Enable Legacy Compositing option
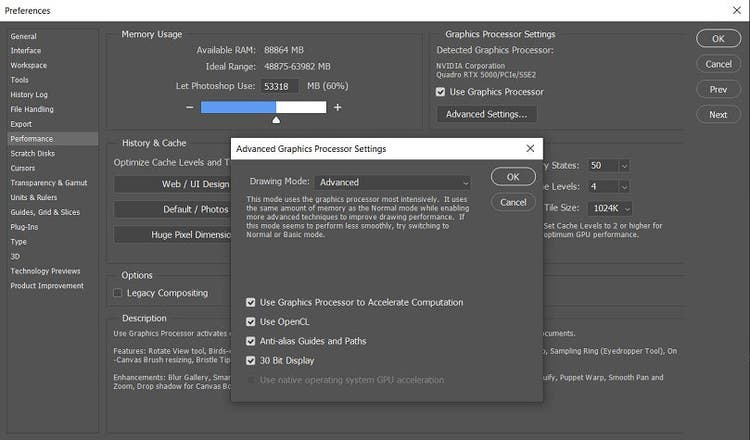 coord(118,293)
